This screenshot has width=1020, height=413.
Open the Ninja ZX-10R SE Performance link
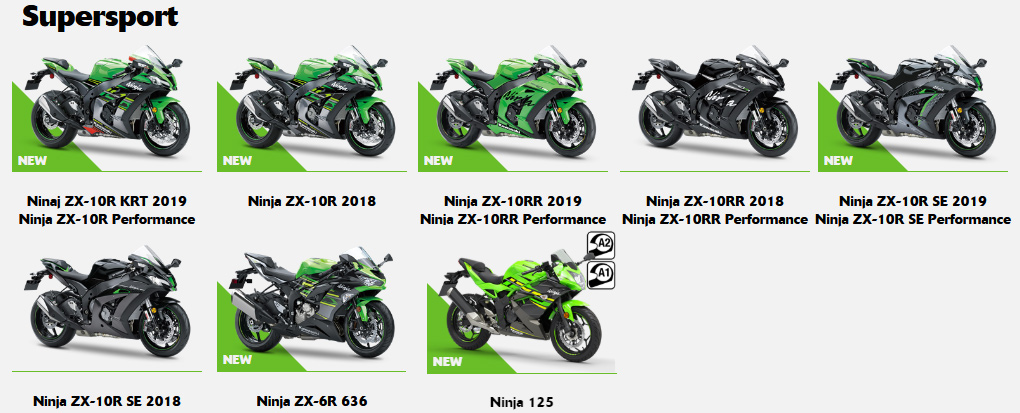pyautogui.click(x=913, y=219)
